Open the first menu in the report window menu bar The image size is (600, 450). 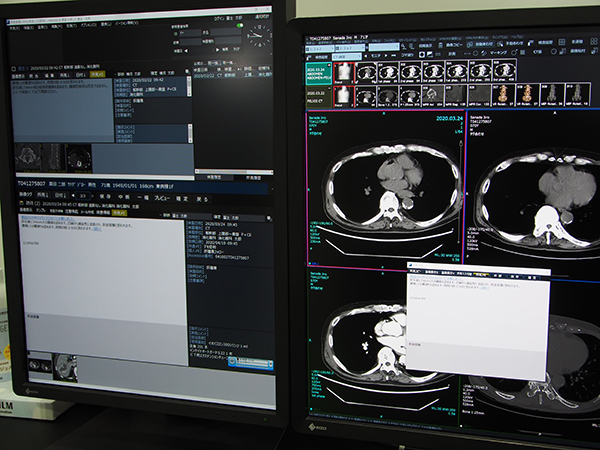point(13,27)
